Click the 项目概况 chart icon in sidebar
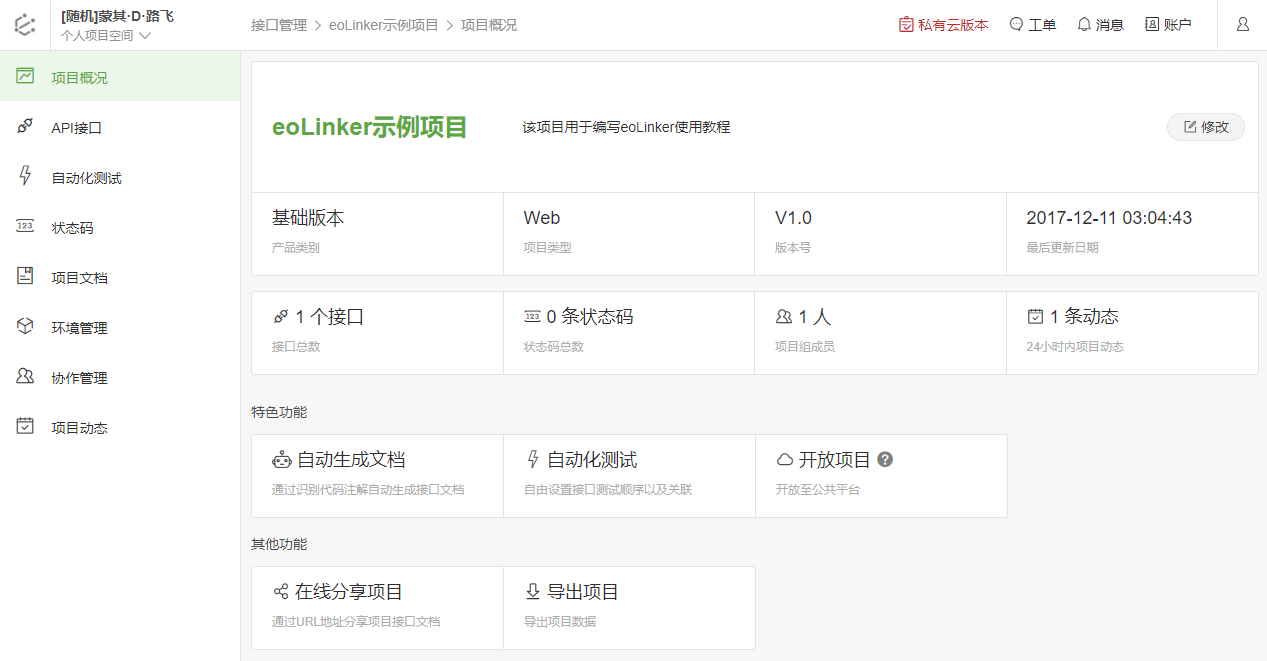This screenshot has height=661, width=1267. coord(25,76)
